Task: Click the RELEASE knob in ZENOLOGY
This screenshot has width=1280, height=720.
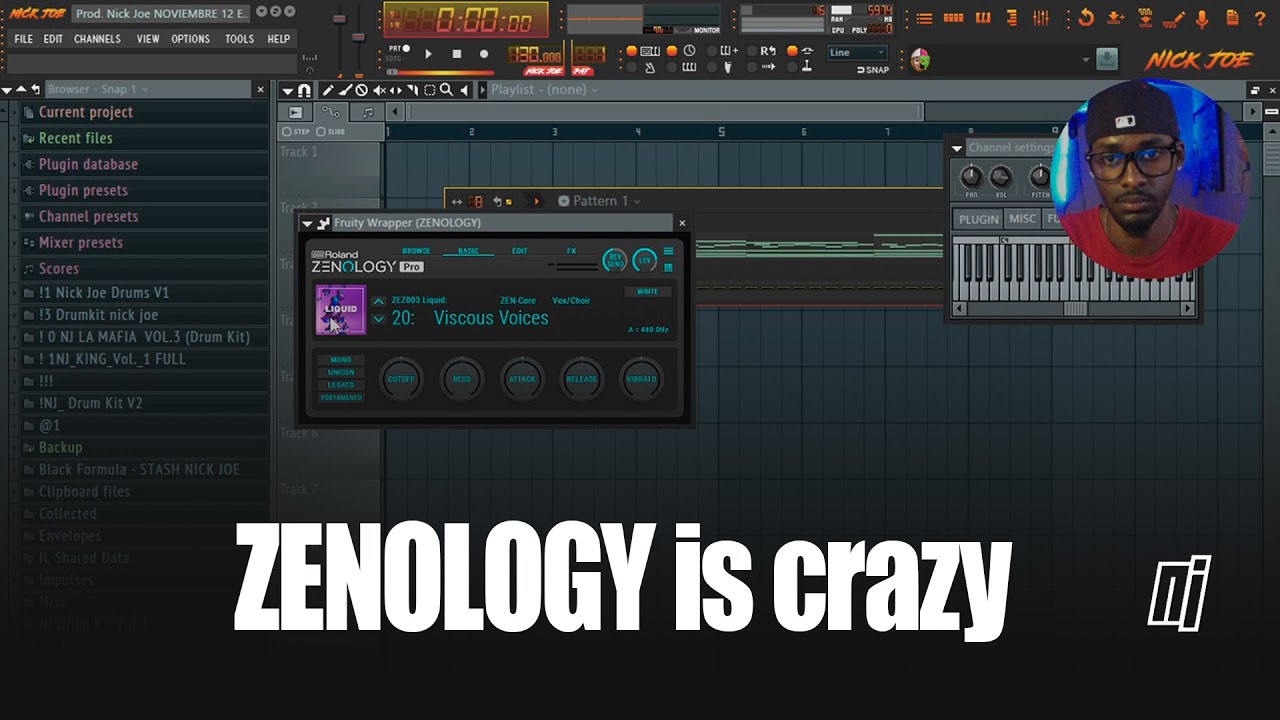Action: [581, 379]
